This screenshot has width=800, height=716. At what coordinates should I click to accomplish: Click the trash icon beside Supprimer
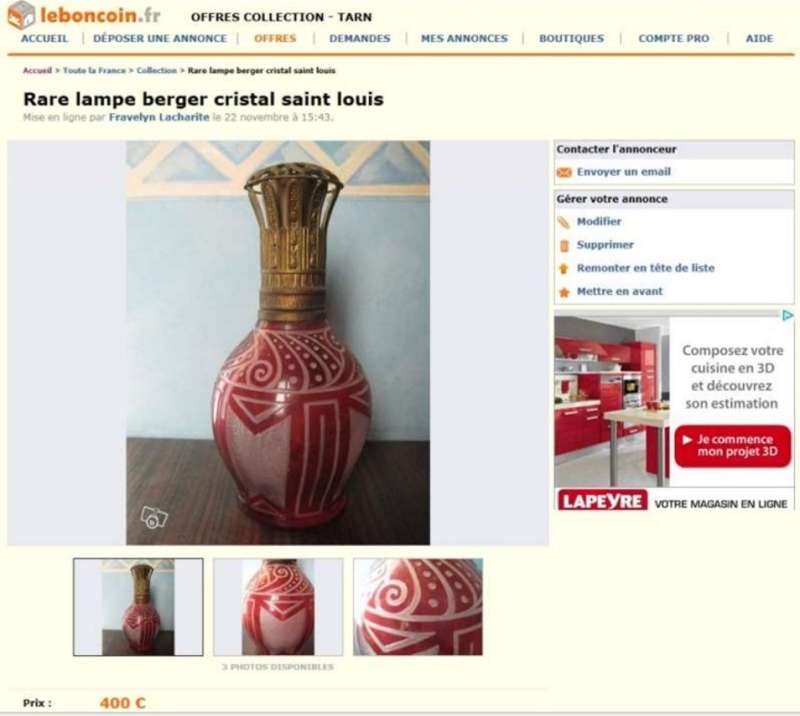point(564,246)
